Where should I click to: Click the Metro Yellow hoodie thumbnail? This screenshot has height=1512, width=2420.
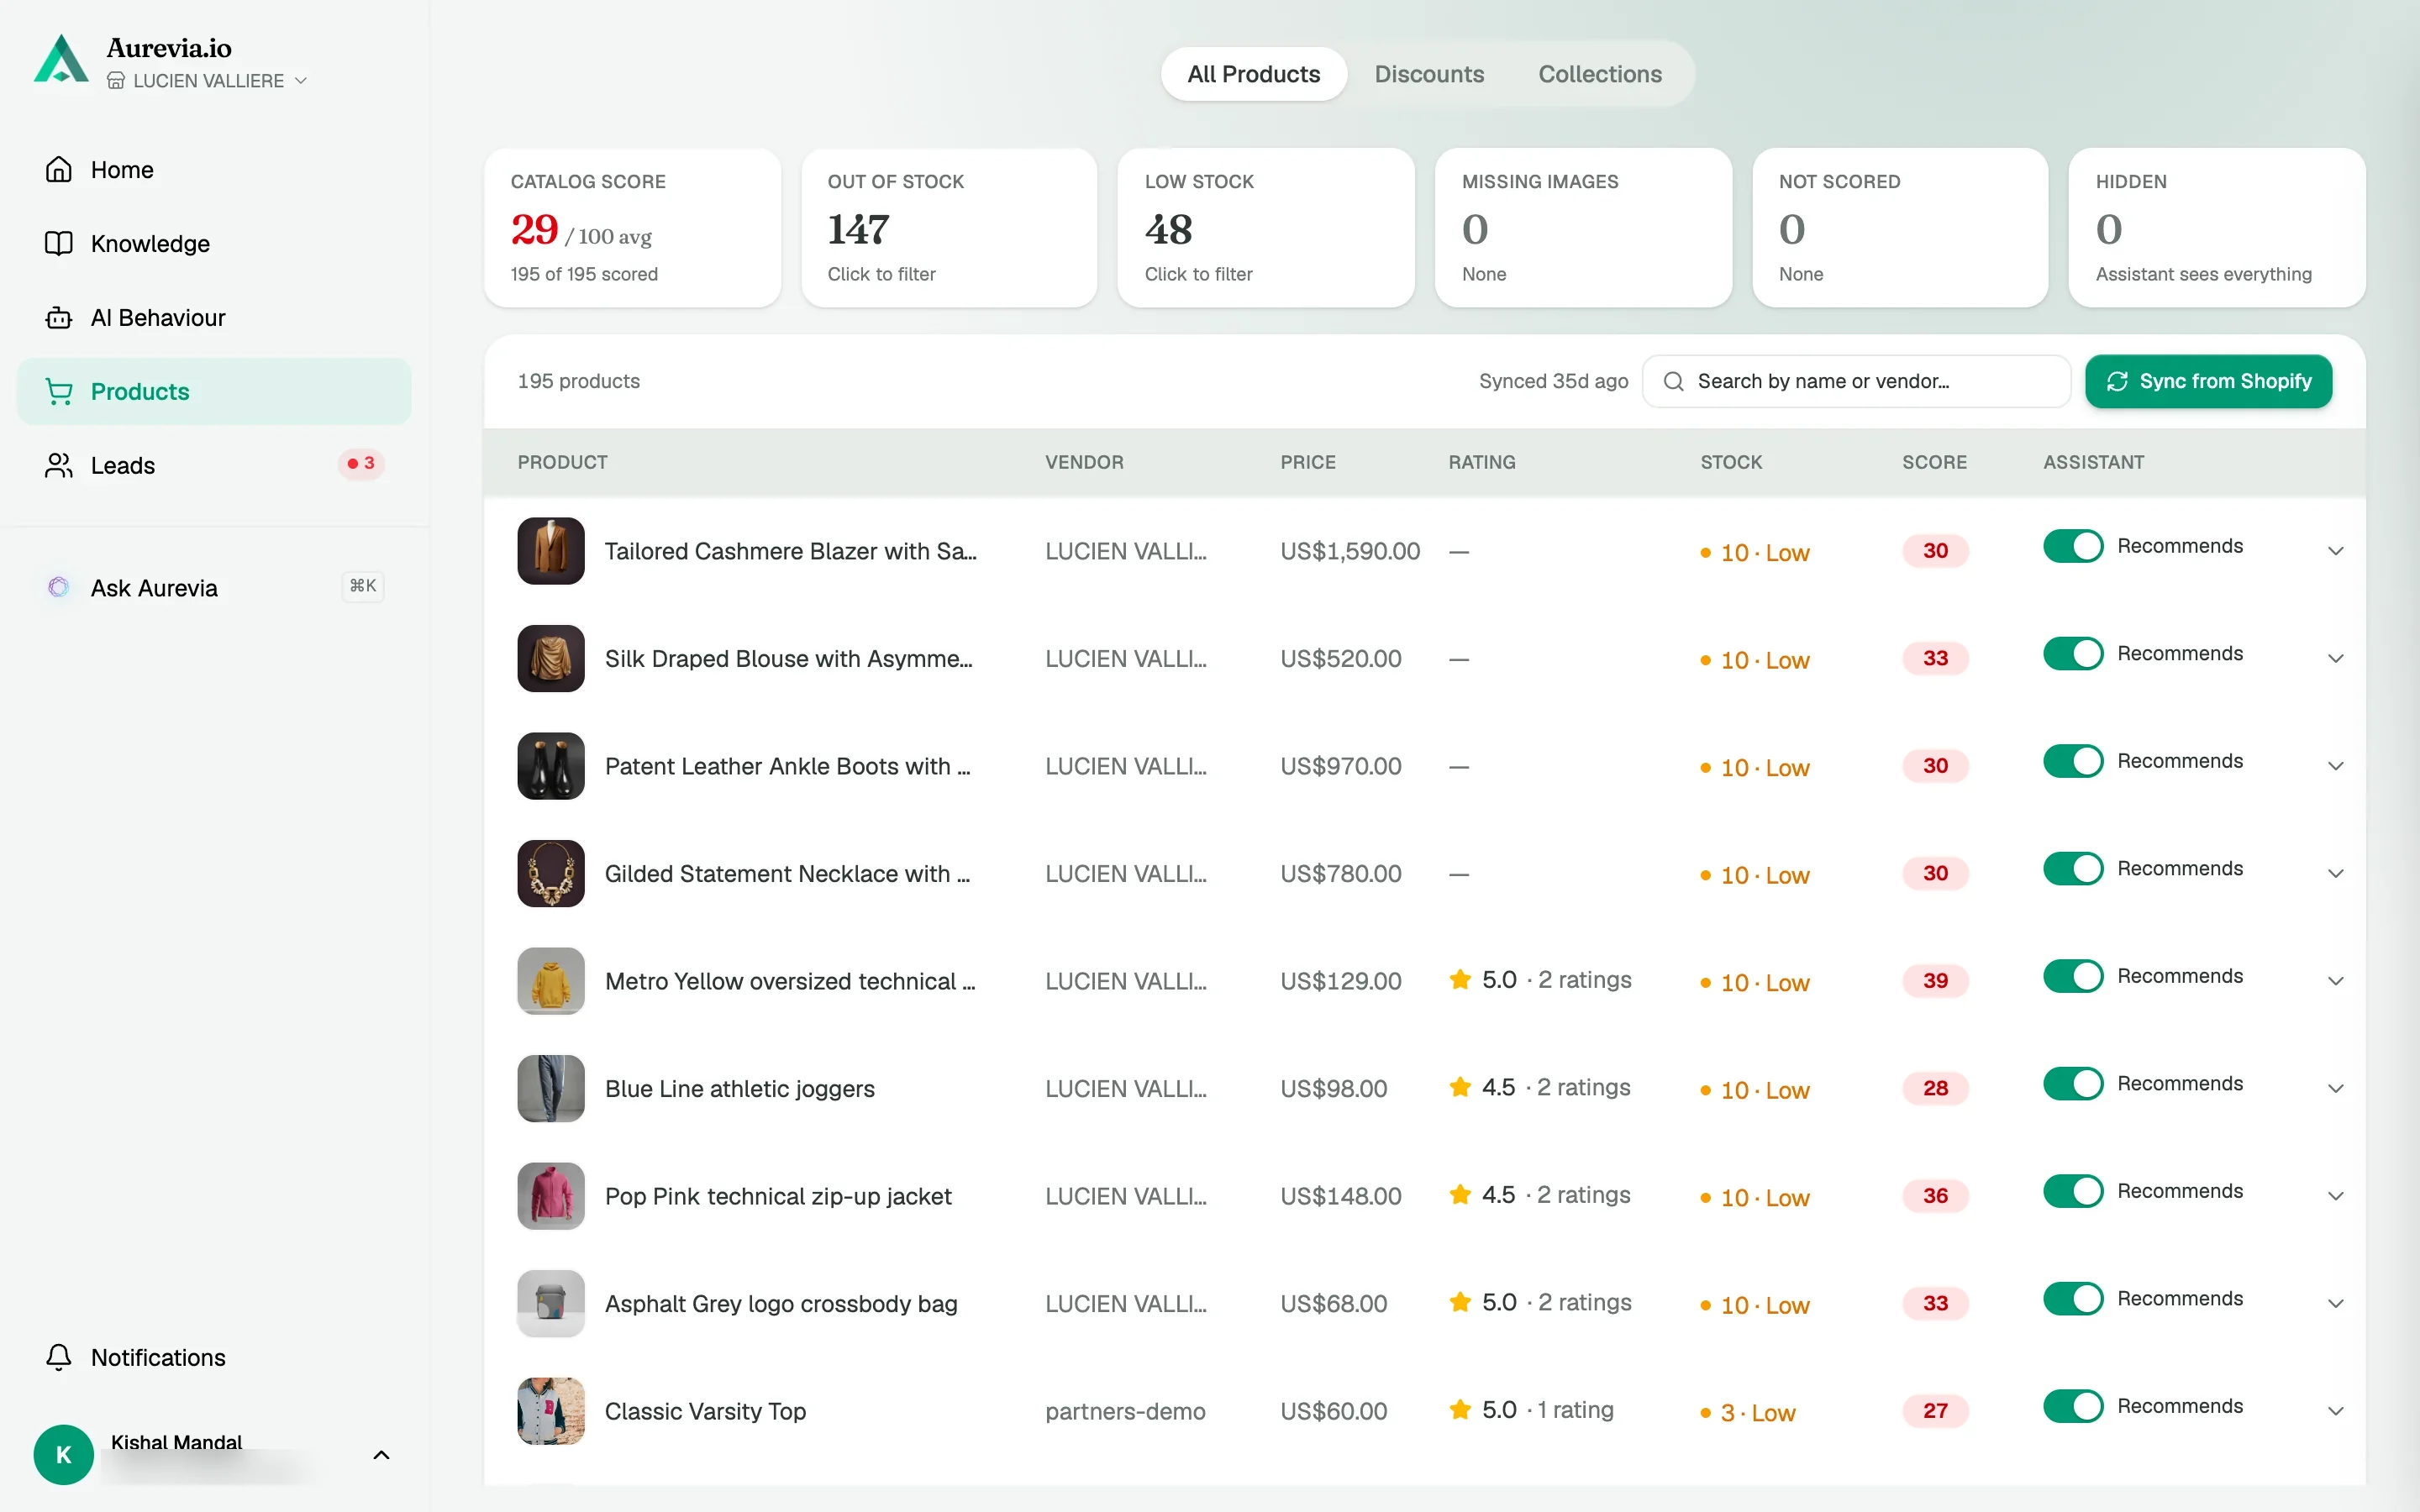(x=550, y=981)
